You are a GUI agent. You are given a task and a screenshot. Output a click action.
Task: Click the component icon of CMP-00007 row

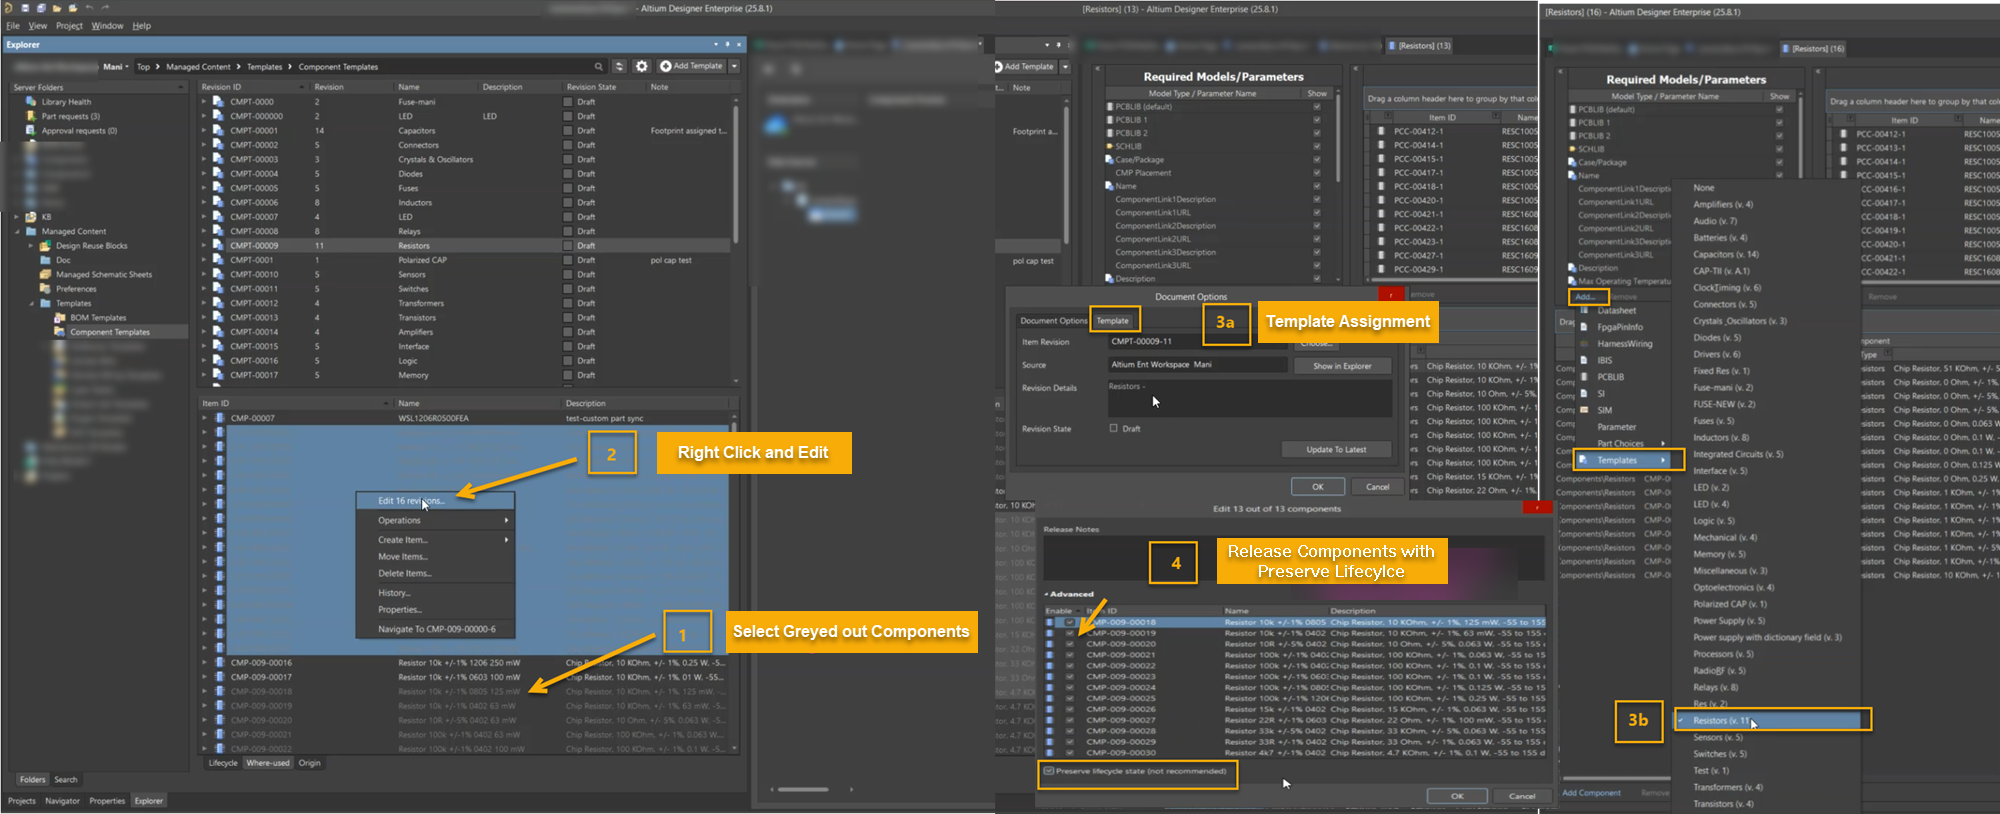tap(219, 418)
